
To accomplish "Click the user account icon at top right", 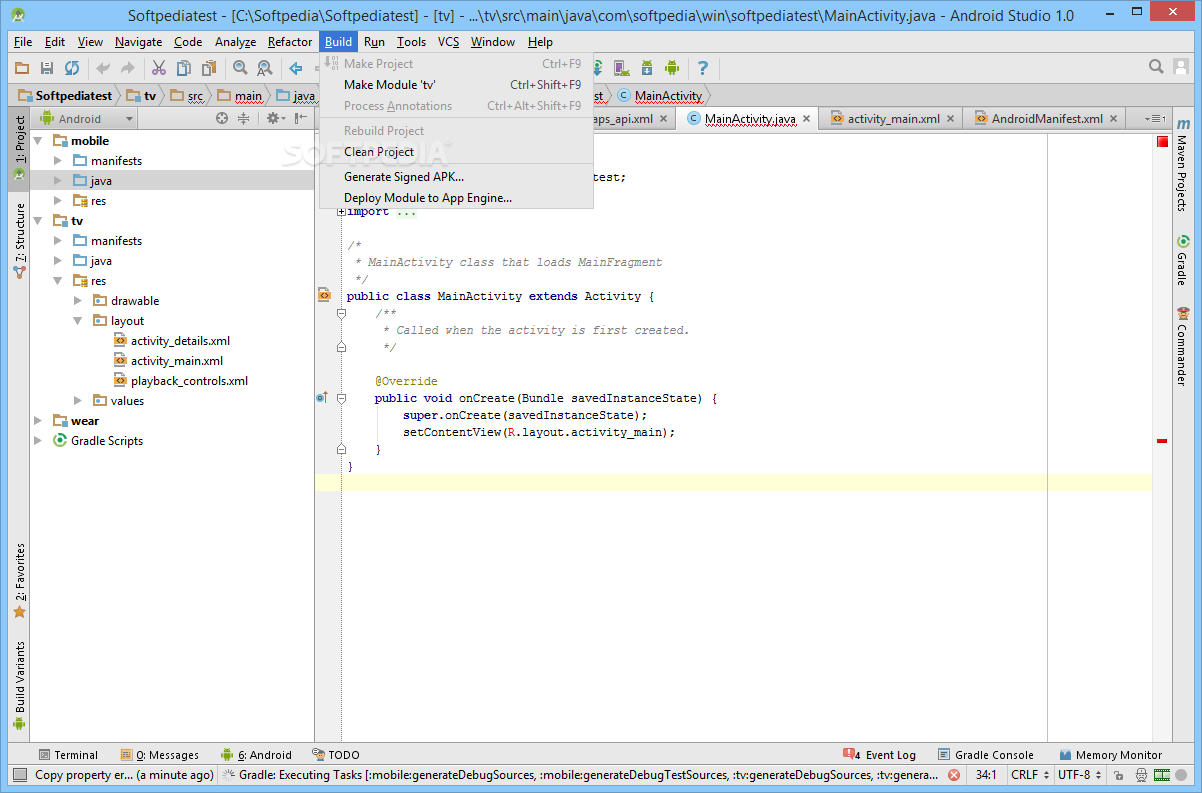I will click(1179, 67).
